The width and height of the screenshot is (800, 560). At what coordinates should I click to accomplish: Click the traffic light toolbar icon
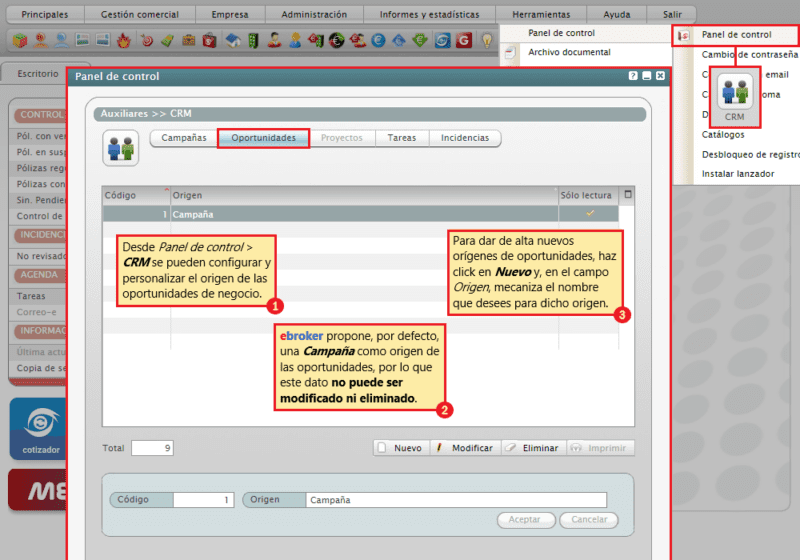pyautogui.click(x=252, y=41)
